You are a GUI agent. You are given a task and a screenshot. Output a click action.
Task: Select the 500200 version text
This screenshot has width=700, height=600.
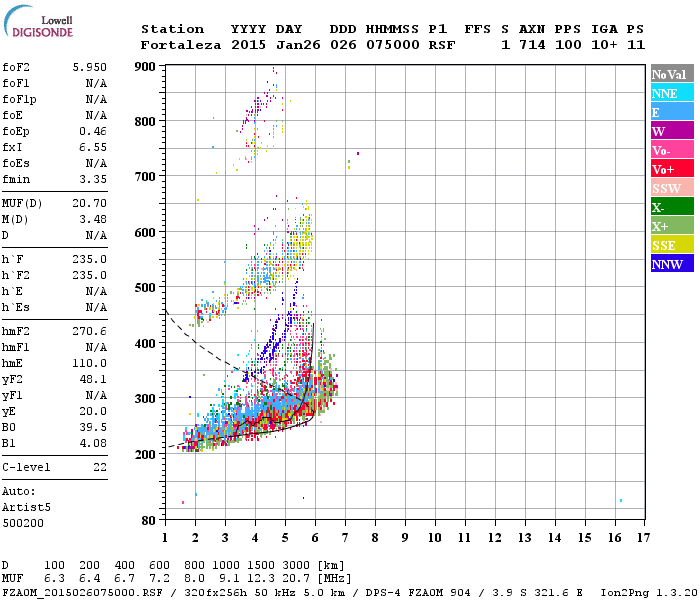[23, 523]
